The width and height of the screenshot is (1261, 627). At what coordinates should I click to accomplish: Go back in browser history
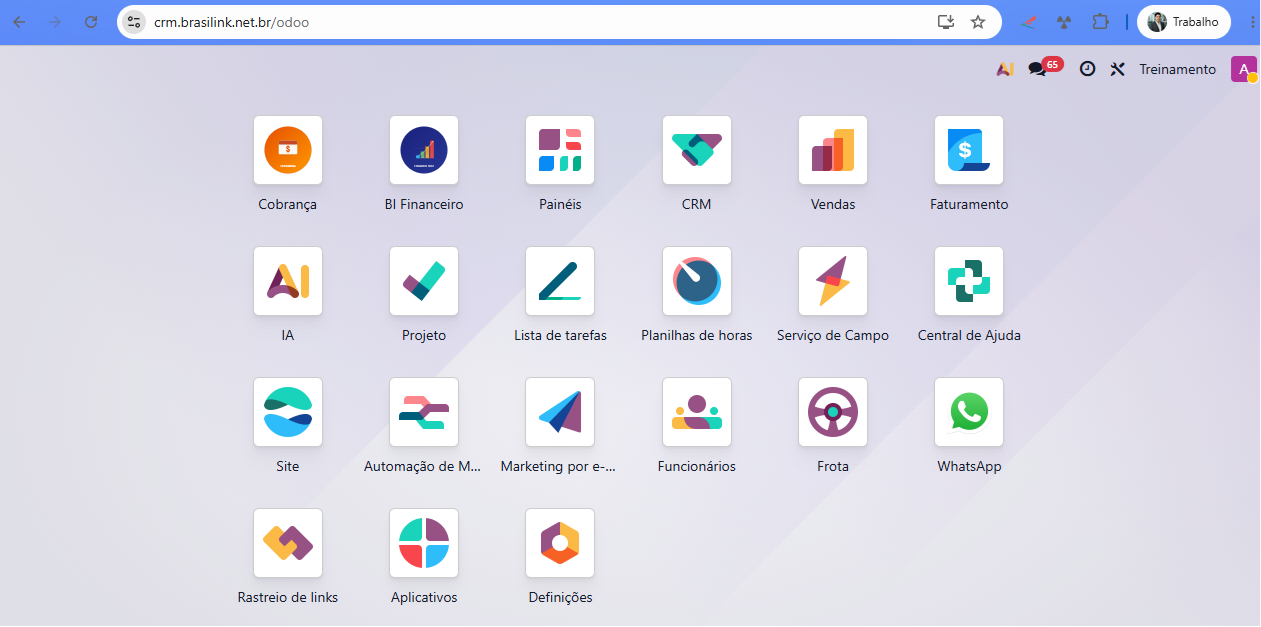click(x=19, y=21)
